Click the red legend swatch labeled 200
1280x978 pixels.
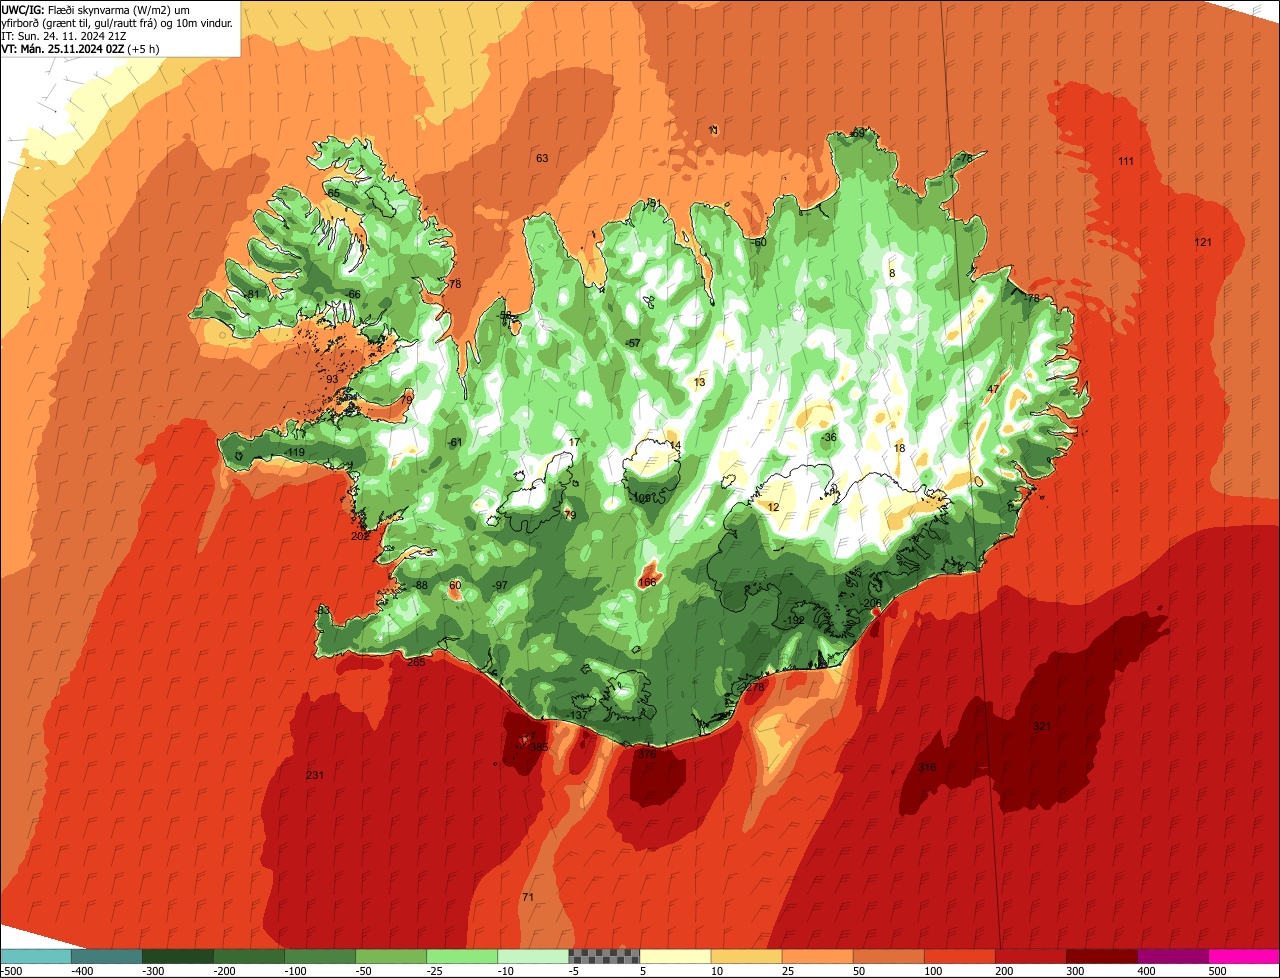coord(1030,956)
